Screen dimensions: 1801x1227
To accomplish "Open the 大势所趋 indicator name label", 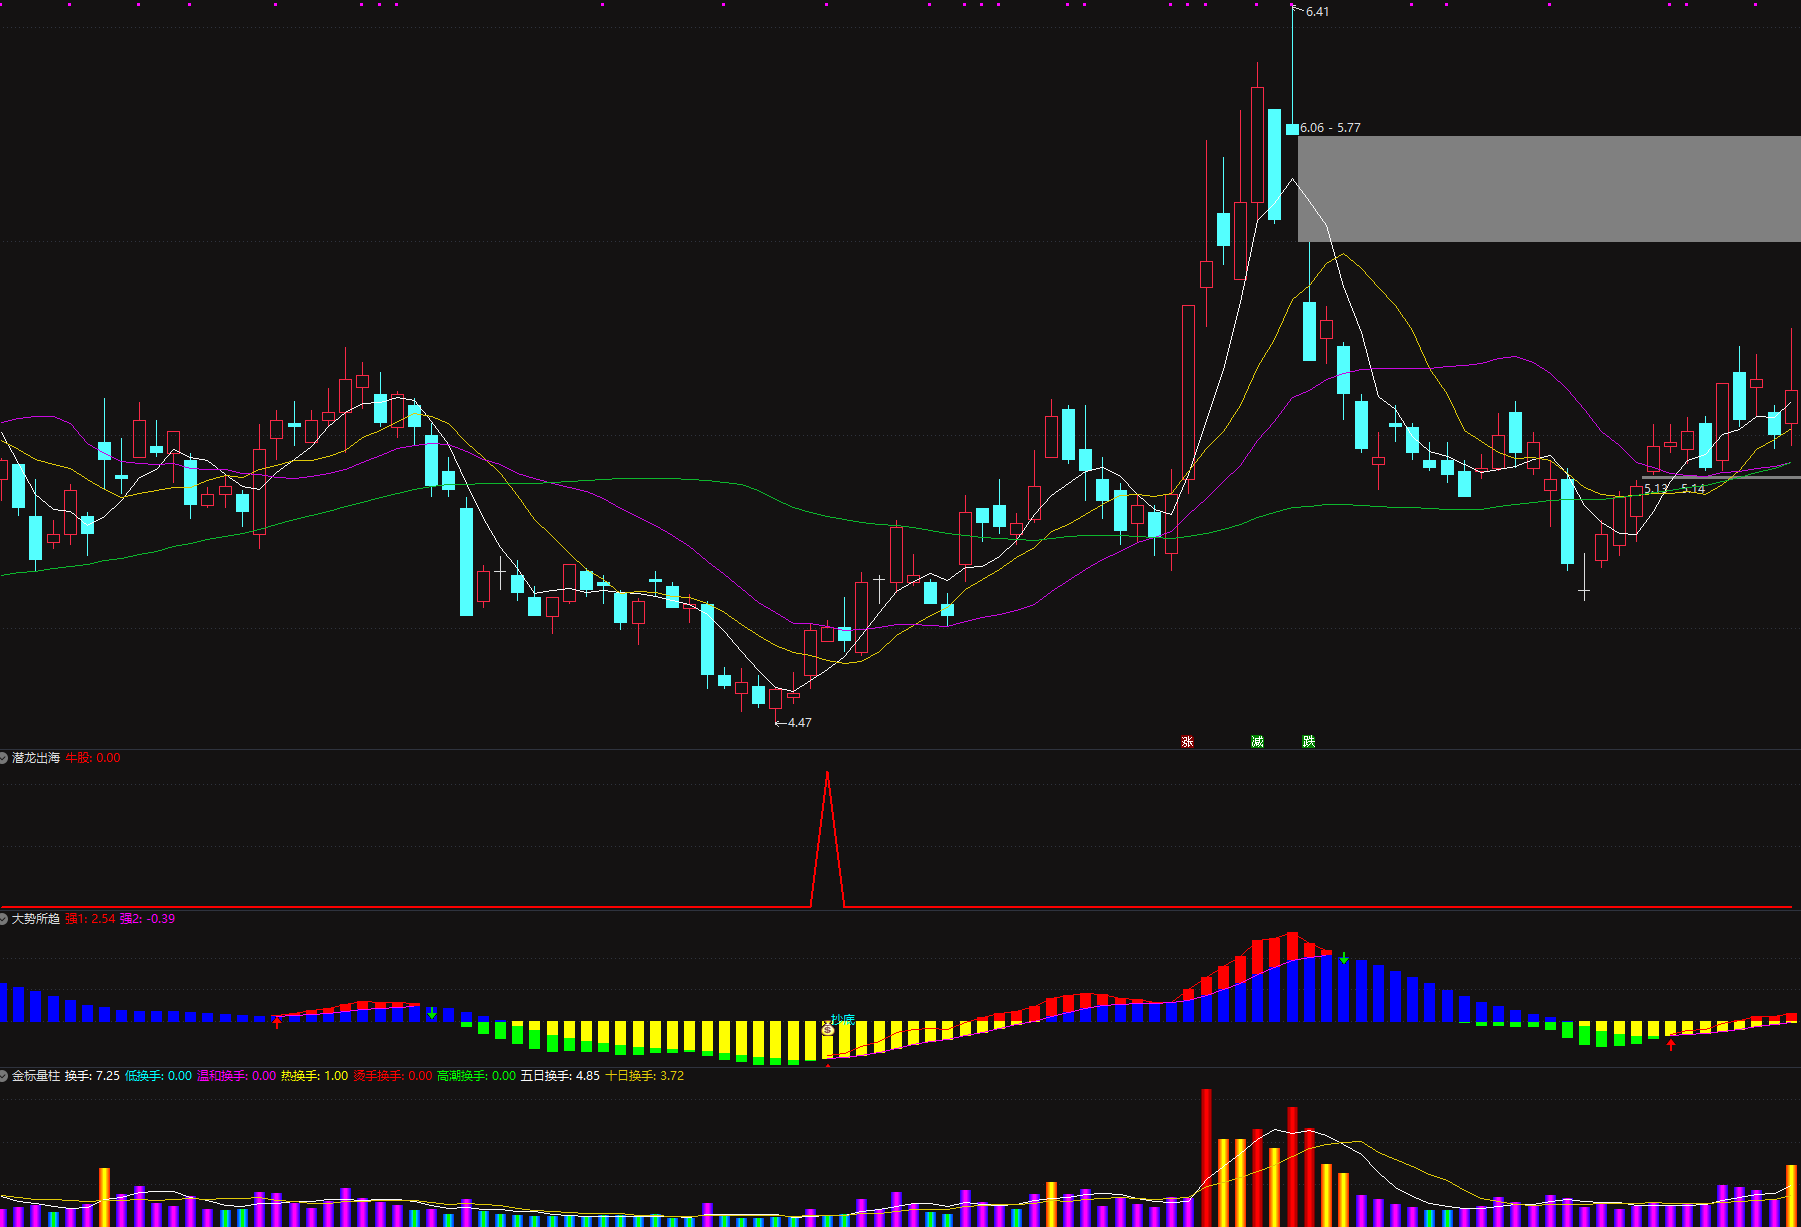I will (36, 919).
